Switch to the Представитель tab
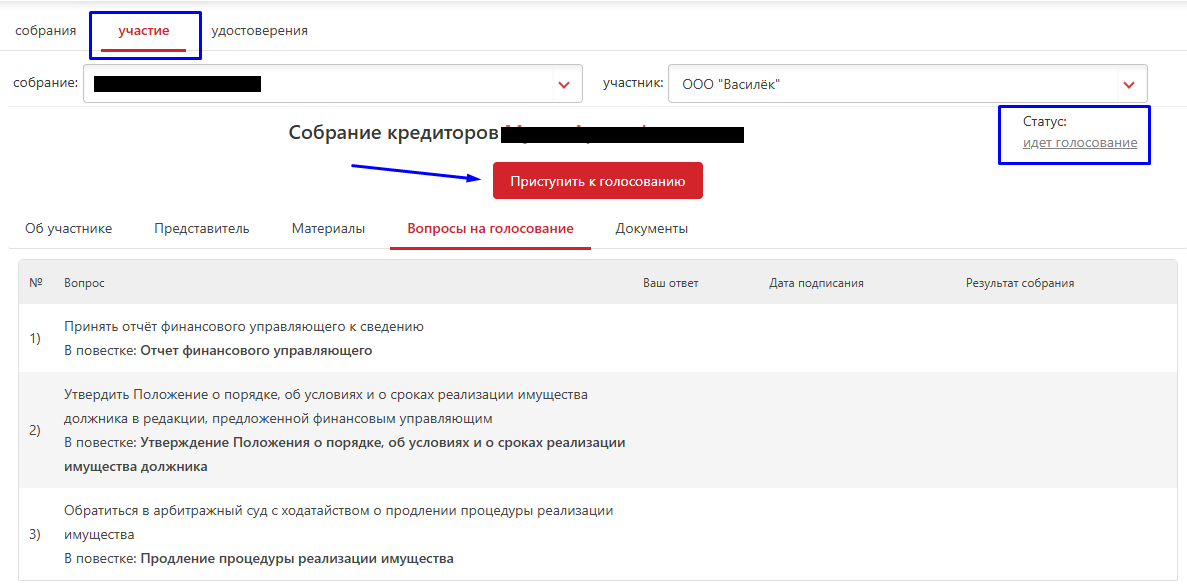 pyautogui.click(x=201, y=229)
